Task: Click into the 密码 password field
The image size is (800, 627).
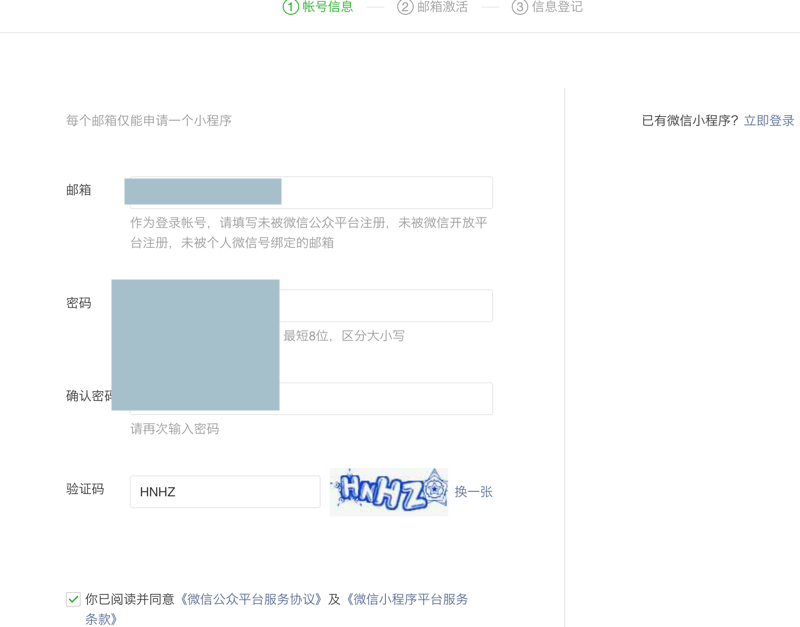Action: point(385,305)
